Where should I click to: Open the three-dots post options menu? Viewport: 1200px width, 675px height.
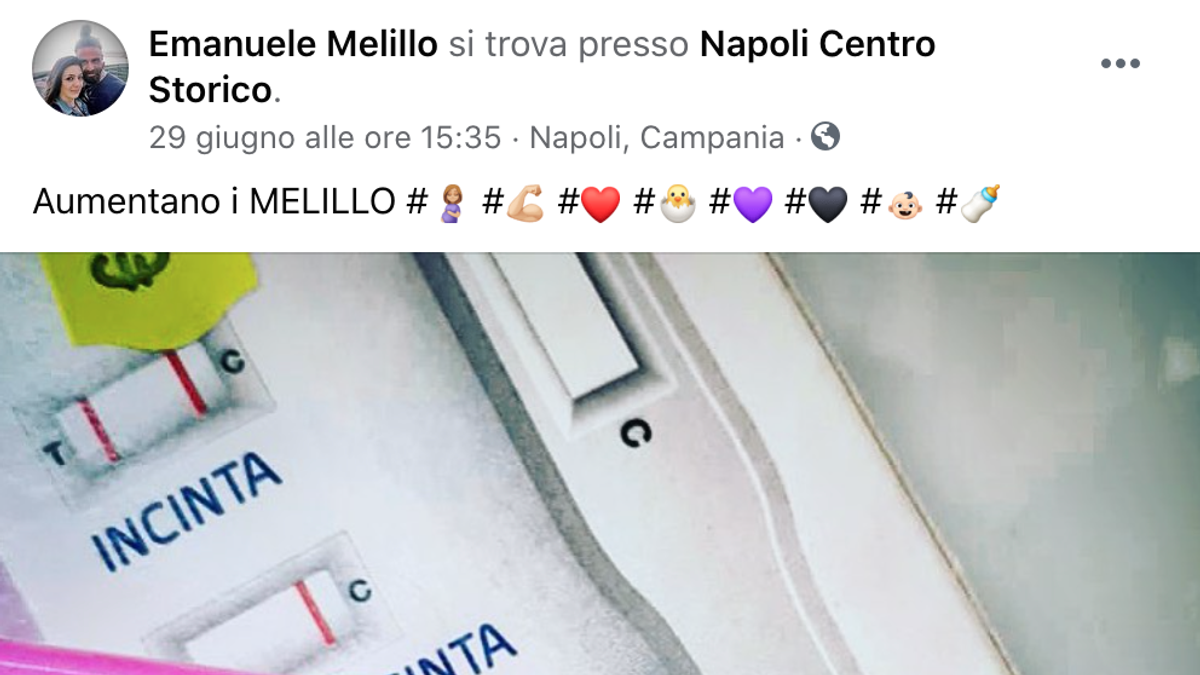(x=1120, y=64)
